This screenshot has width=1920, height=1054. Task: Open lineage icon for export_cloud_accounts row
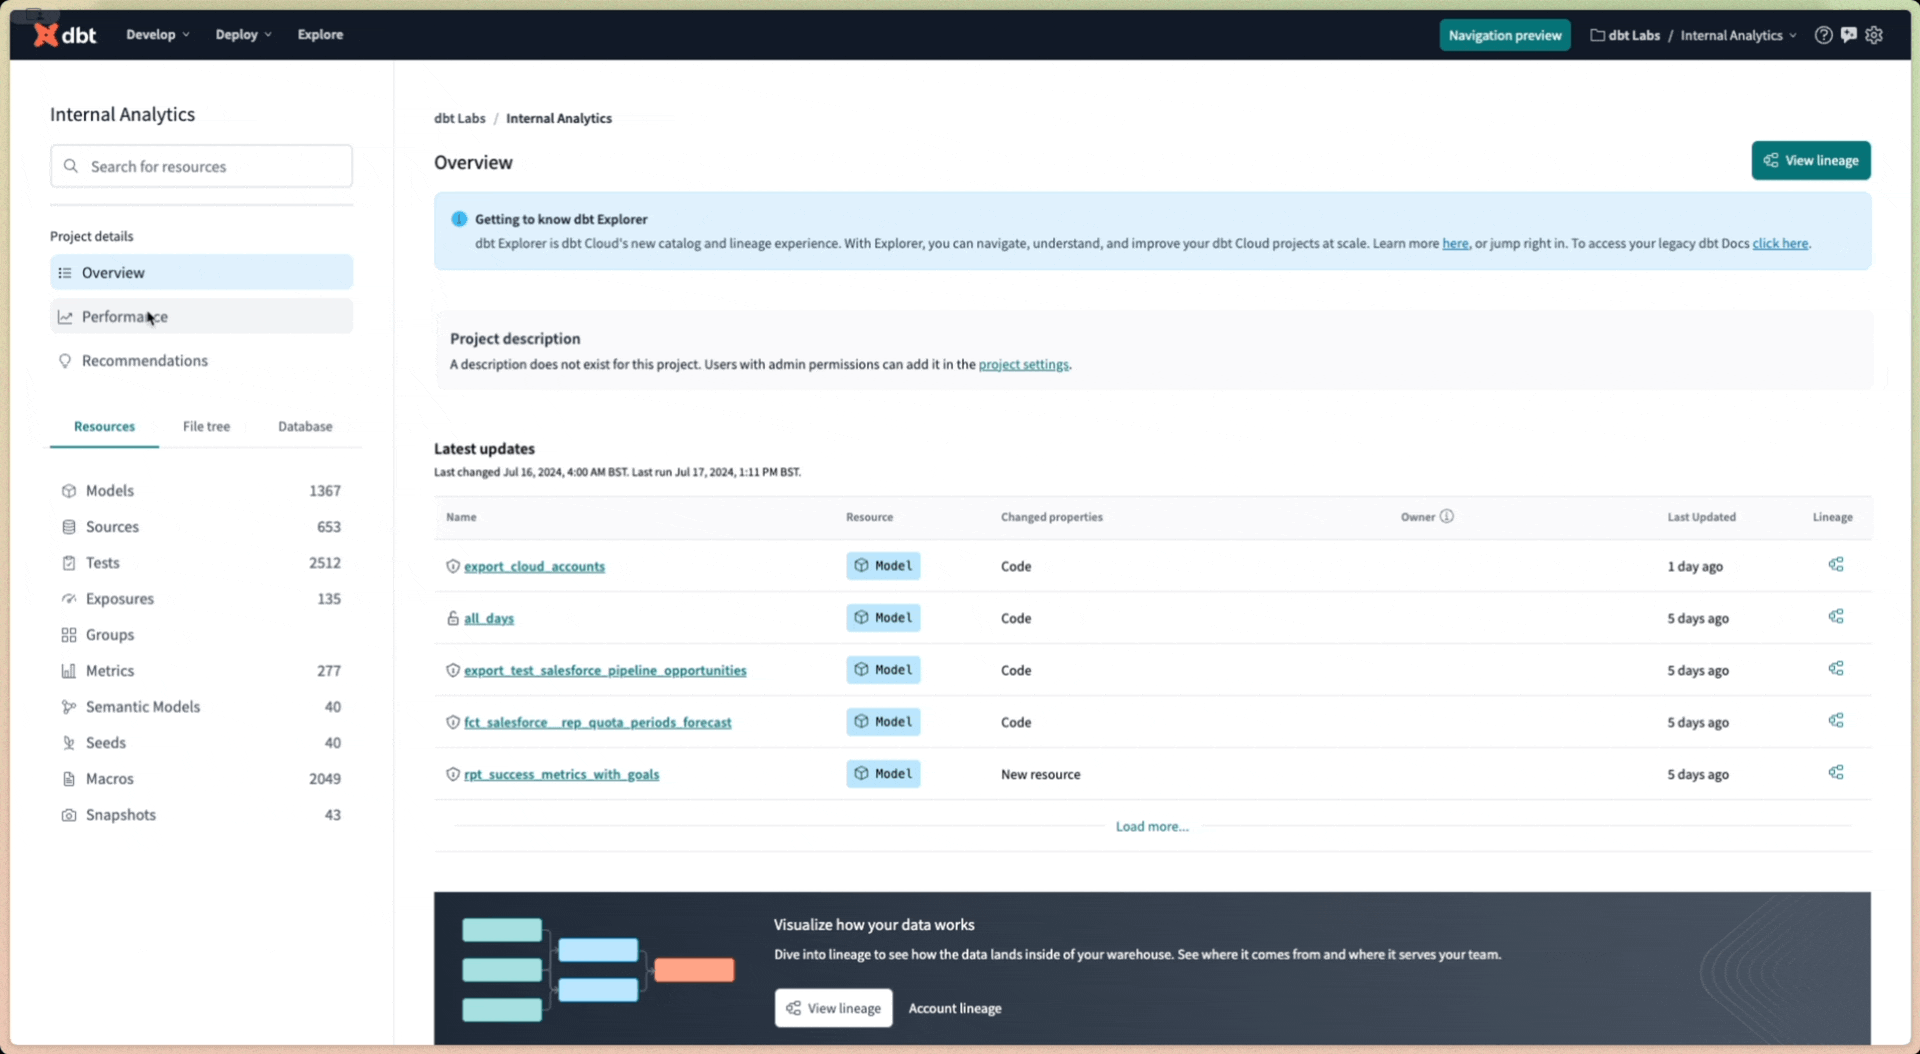tap(1835, 564)
